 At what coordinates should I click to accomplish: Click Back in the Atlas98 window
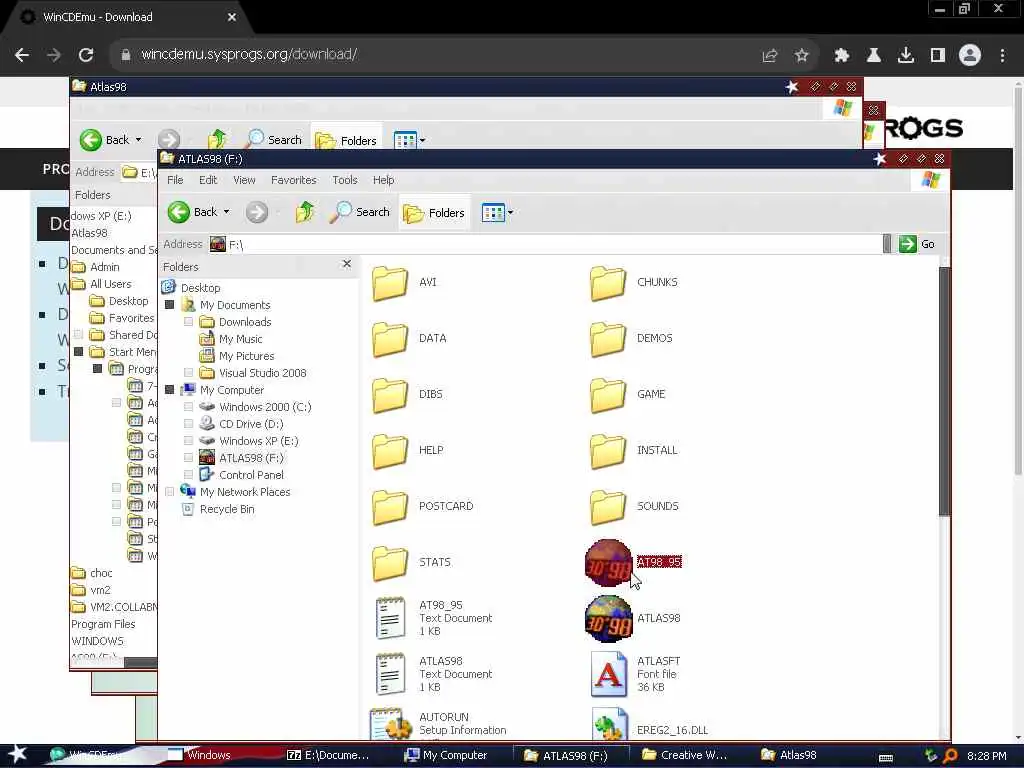click(104, 140)
